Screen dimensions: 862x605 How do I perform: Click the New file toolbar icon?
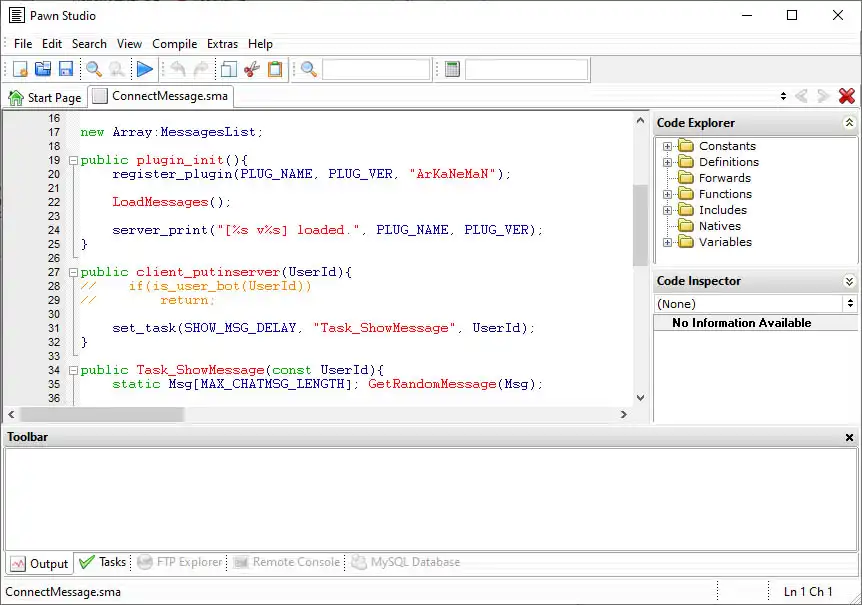pyautogui.click(x=20, y=69)
